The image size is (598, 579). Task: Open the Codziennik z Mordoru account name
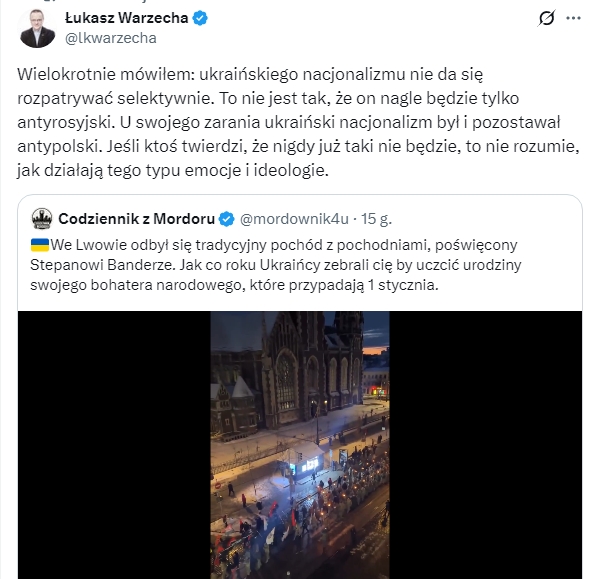137,219
